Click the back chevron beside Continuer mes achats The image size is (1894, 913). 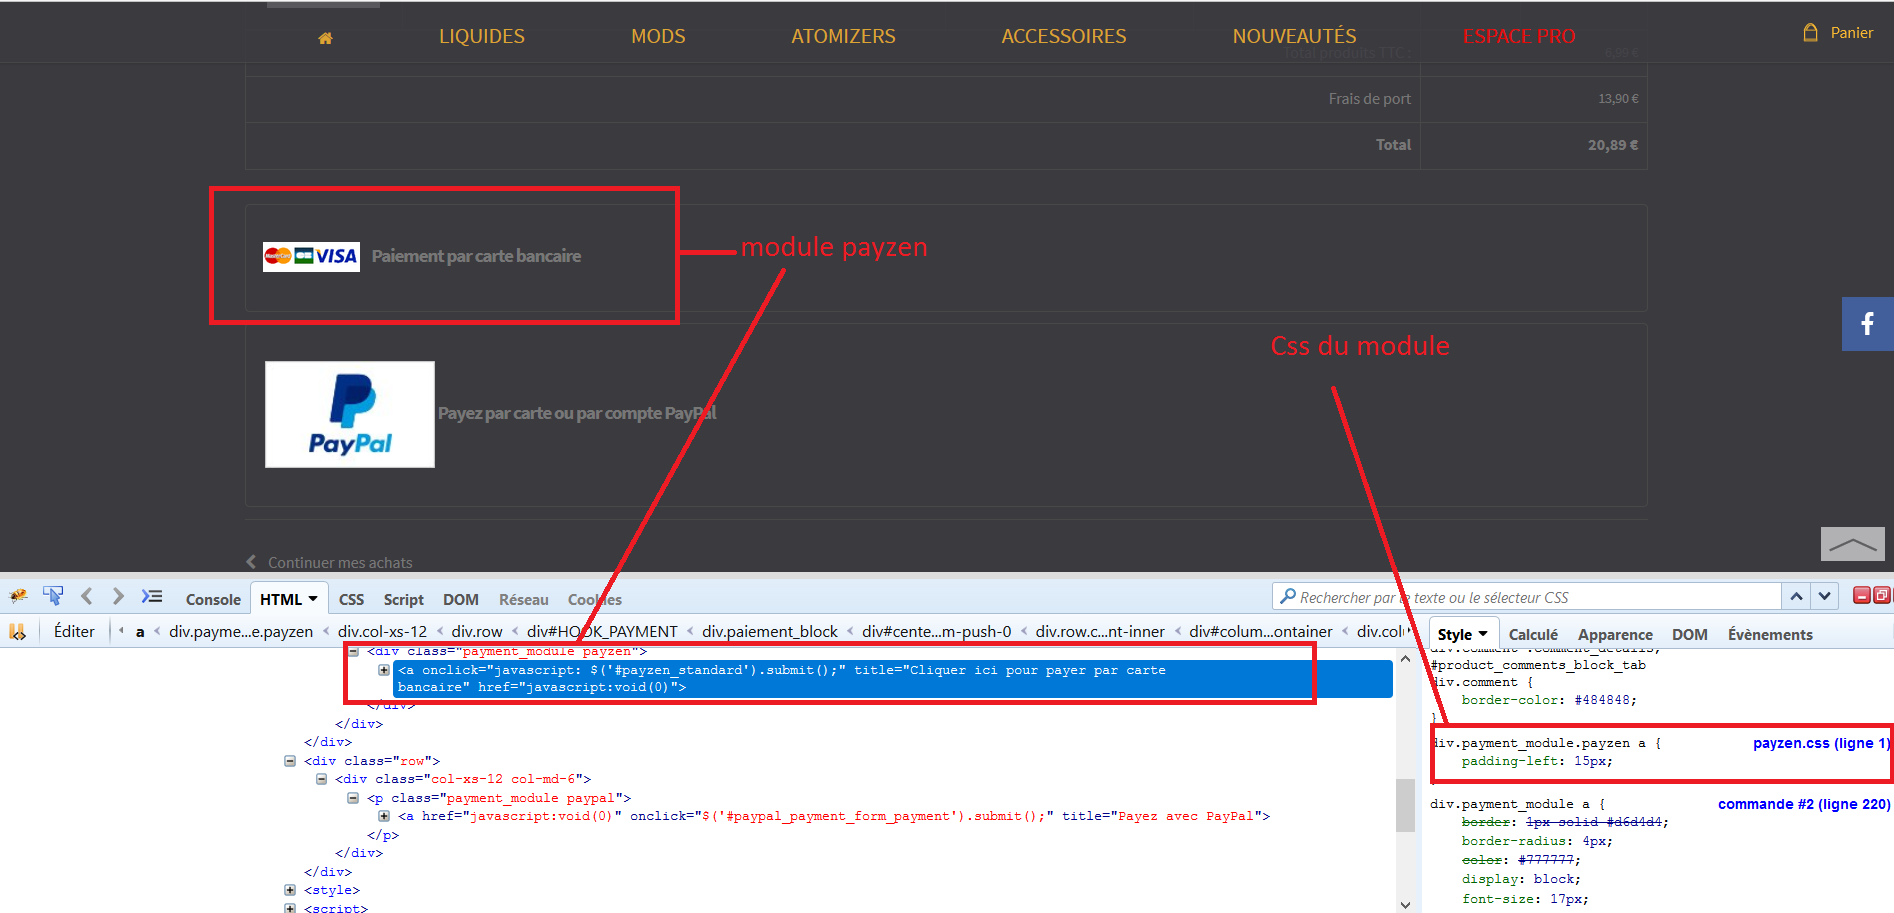[x=251, y=562]
